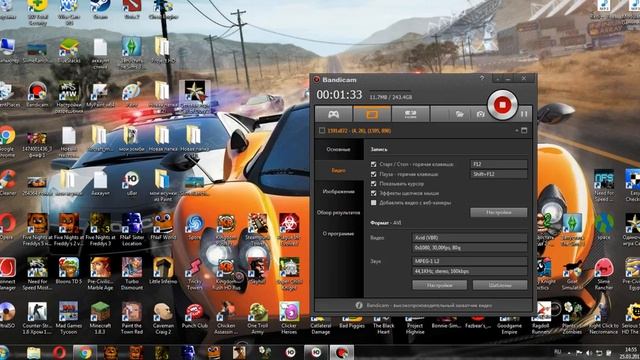Toggle the checkbox beside the orange resolution text
640x360 pixels.
322,131
